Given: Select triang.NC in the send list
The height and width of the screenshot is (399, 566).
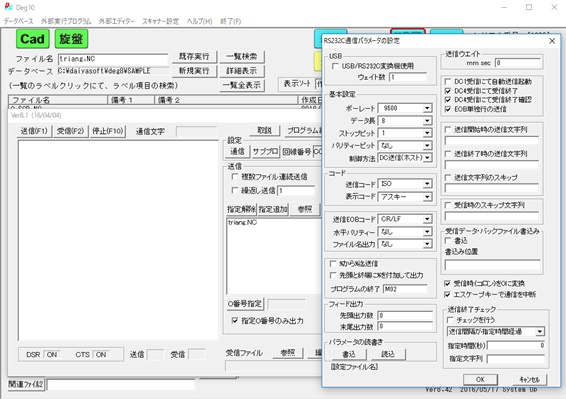Looking at the screenshot, I should [243, 222].
